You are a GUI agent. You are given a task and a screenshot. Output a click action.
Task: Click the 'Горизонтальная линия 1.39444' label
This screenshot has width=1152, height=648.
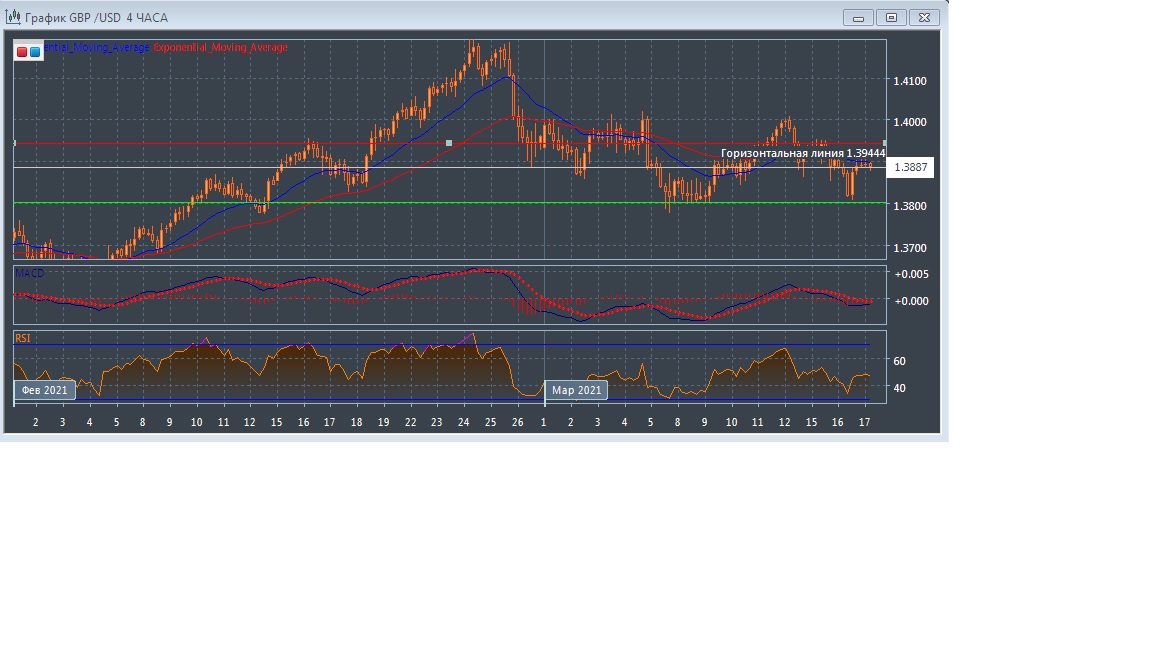pyautogui.click(x=803, y=153)
